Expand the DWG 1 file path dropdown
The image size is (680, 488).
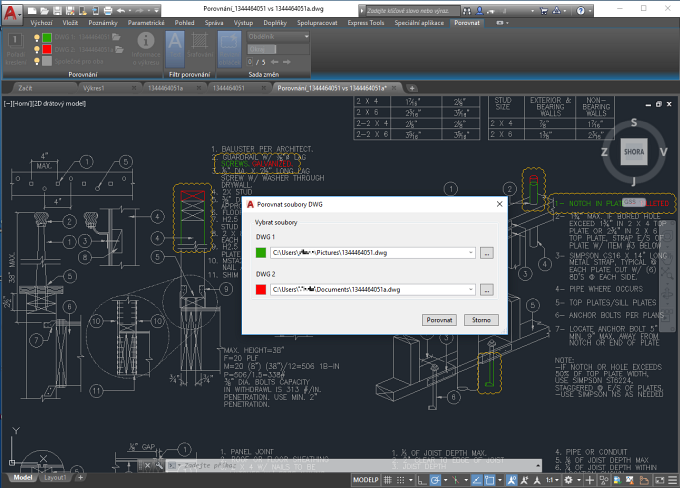click(471, 252)
